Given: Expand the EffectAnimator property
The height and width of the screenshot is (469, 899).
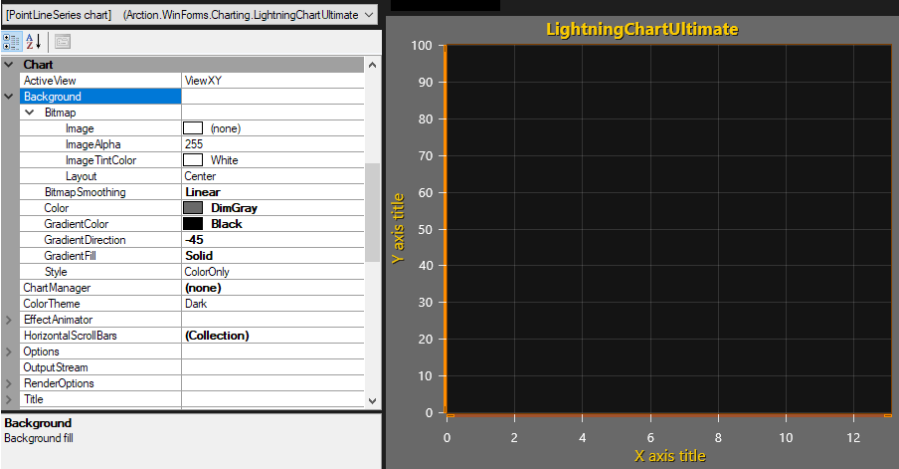Looking at the screenshot, I should (x=9, y=320).
